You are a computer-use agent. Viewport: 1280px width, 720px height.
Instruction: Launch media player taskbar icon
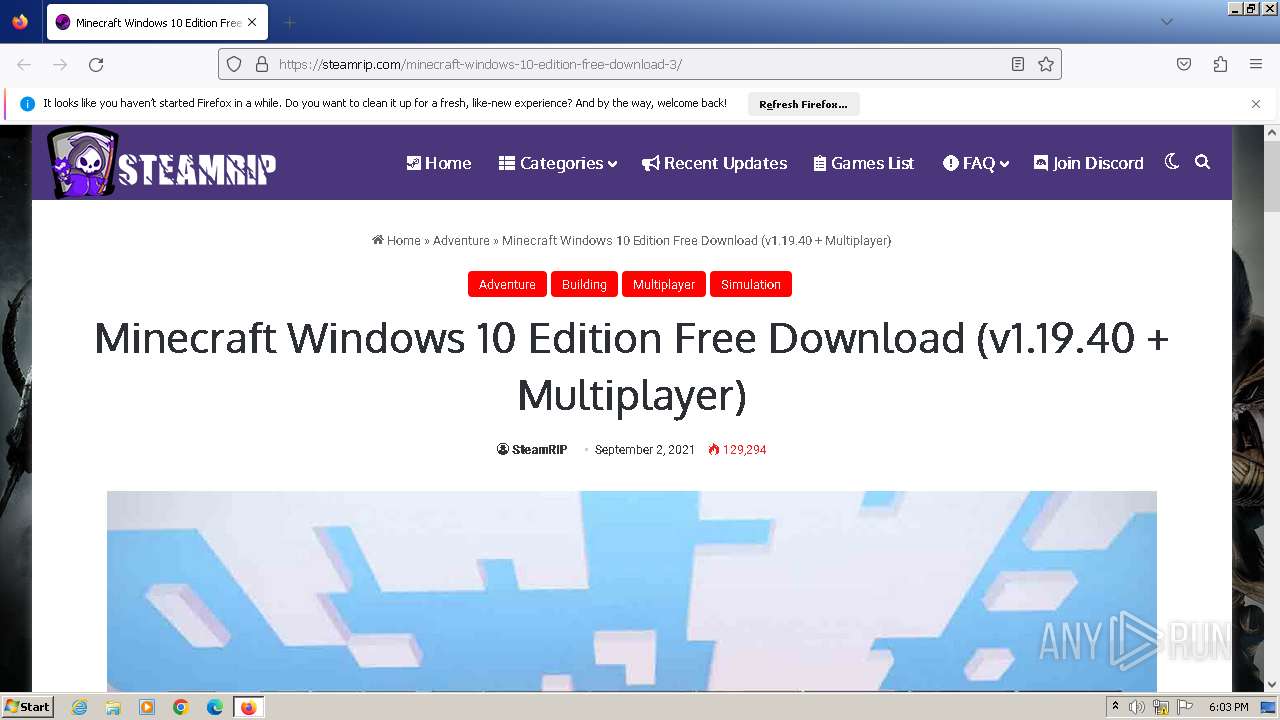[x=147, y=707]
